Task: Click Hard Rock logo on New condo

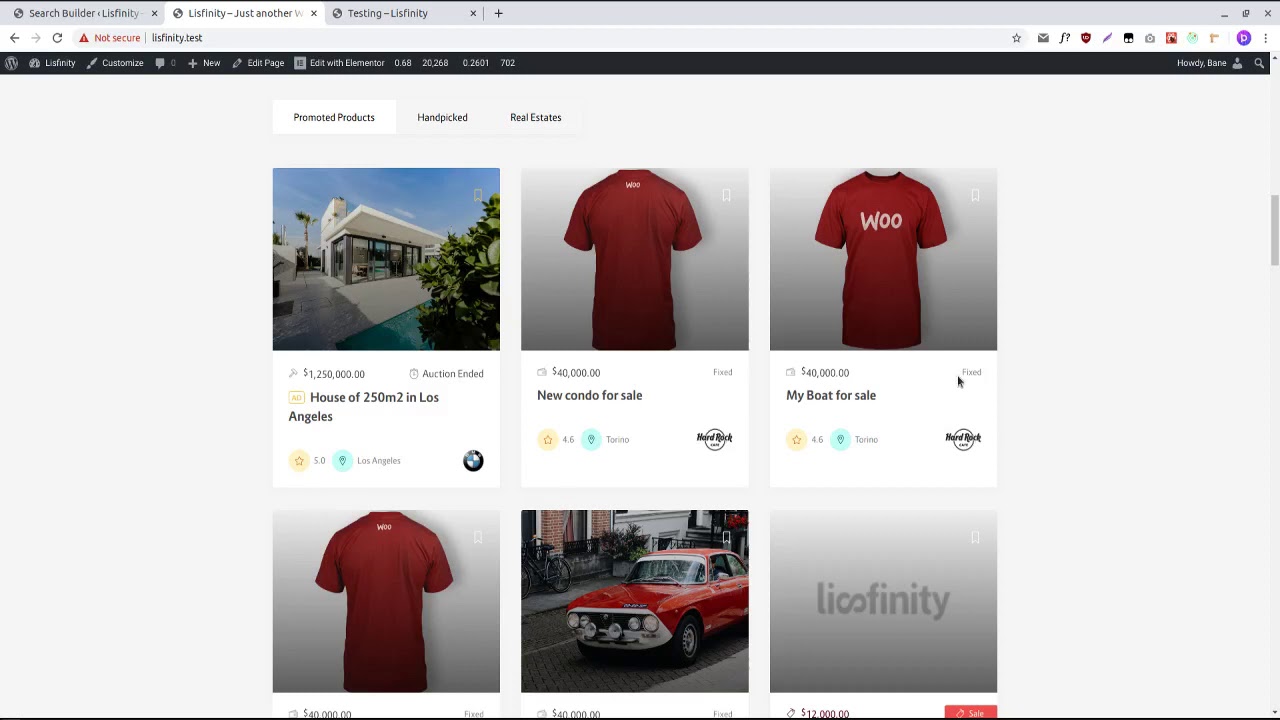Action: coord(714,439)
